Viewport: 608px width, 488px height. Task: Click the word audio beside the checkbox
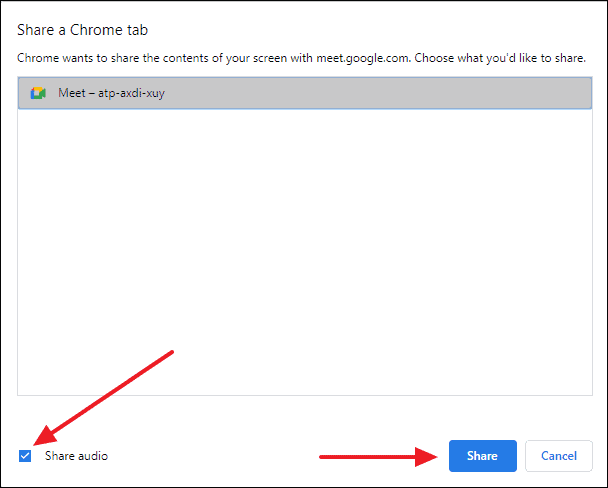[x=92, y=456]
